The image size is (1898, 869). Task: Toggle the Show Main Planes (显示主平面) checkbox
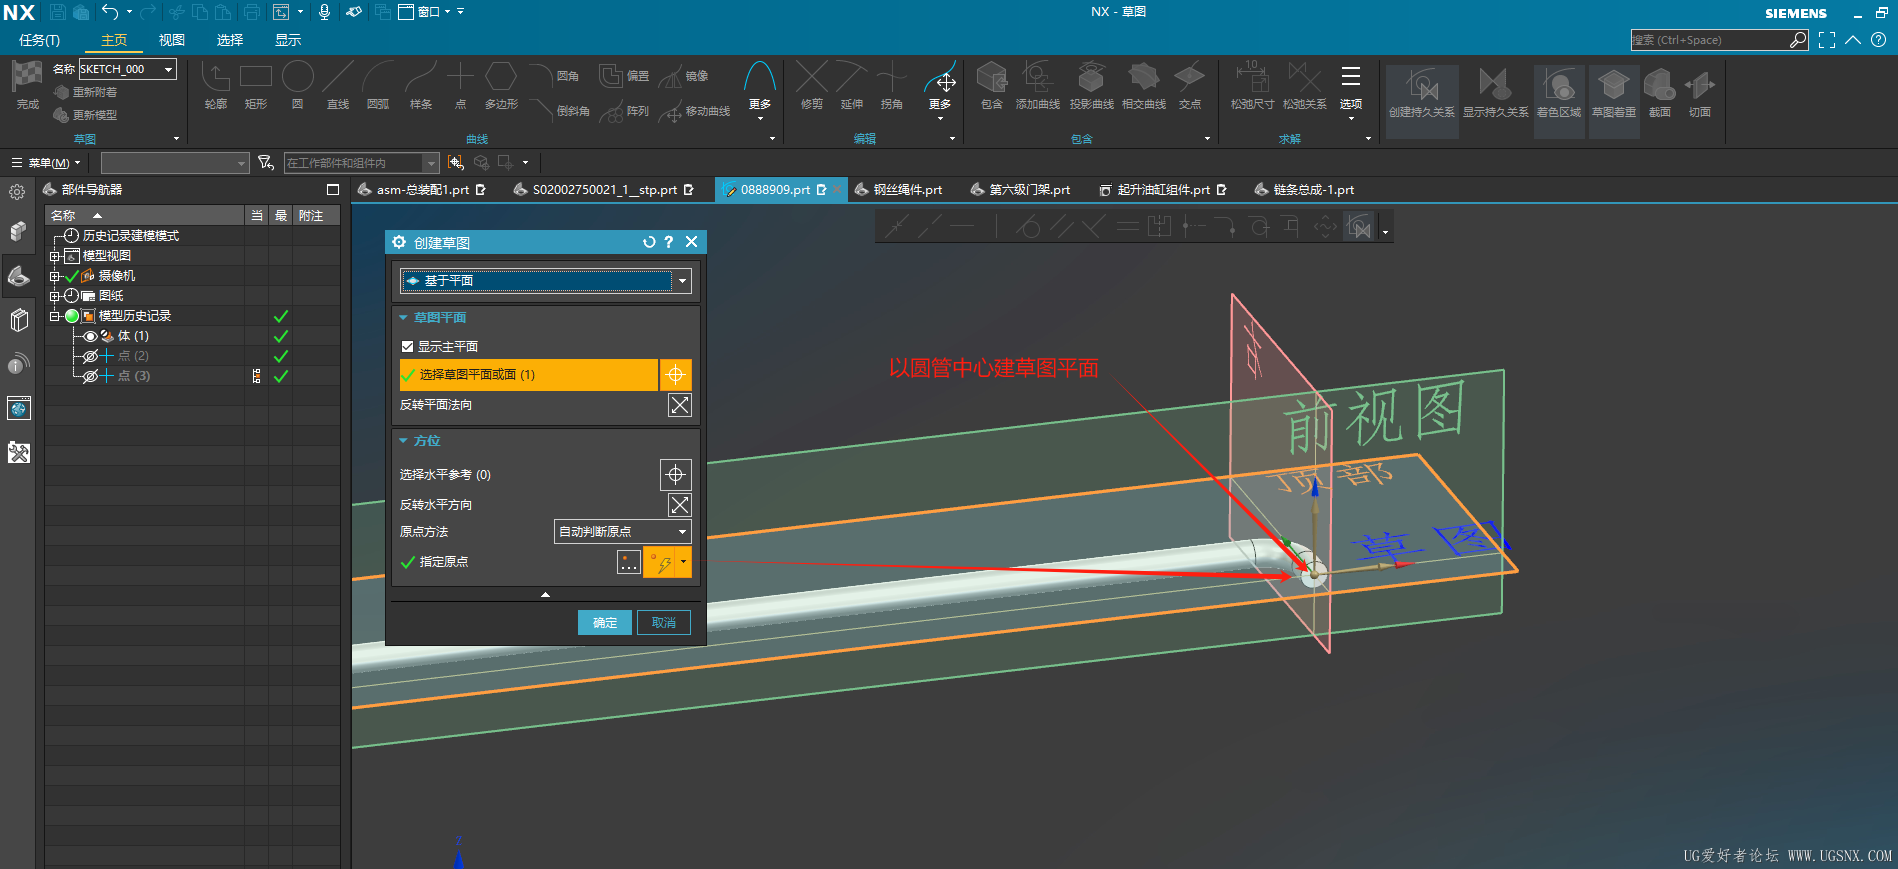(407, 346)
